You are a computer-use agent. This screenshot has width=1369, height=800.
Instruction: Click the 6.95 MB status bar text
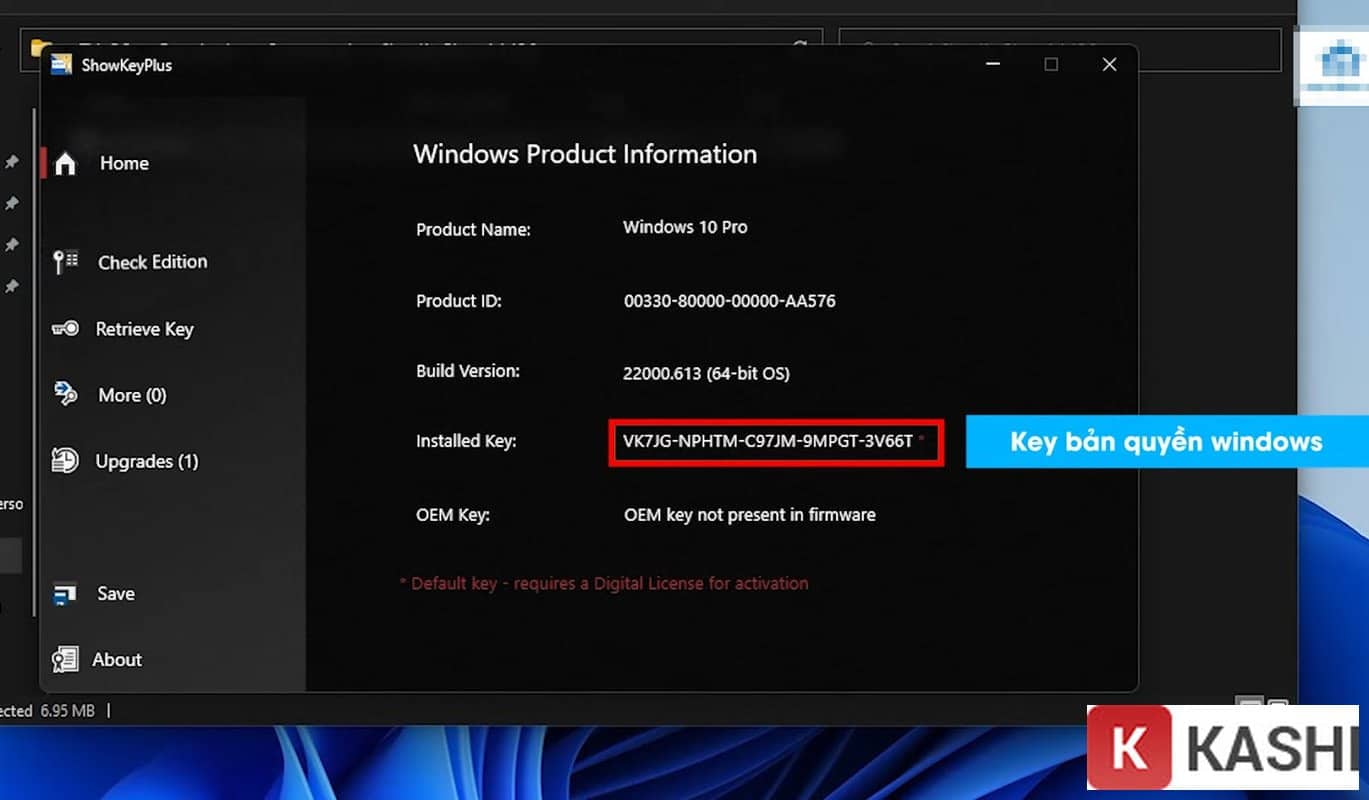click(x=68, y=711)
